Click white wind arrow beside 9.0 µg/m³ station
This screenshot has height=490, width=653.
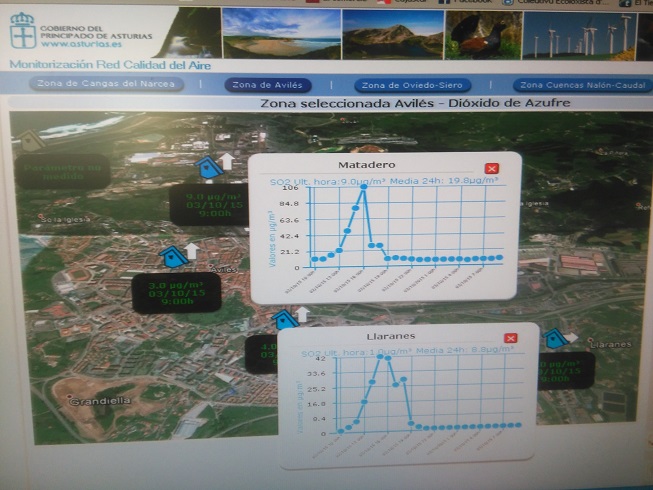pyautogui.click(x=227, y=161)
